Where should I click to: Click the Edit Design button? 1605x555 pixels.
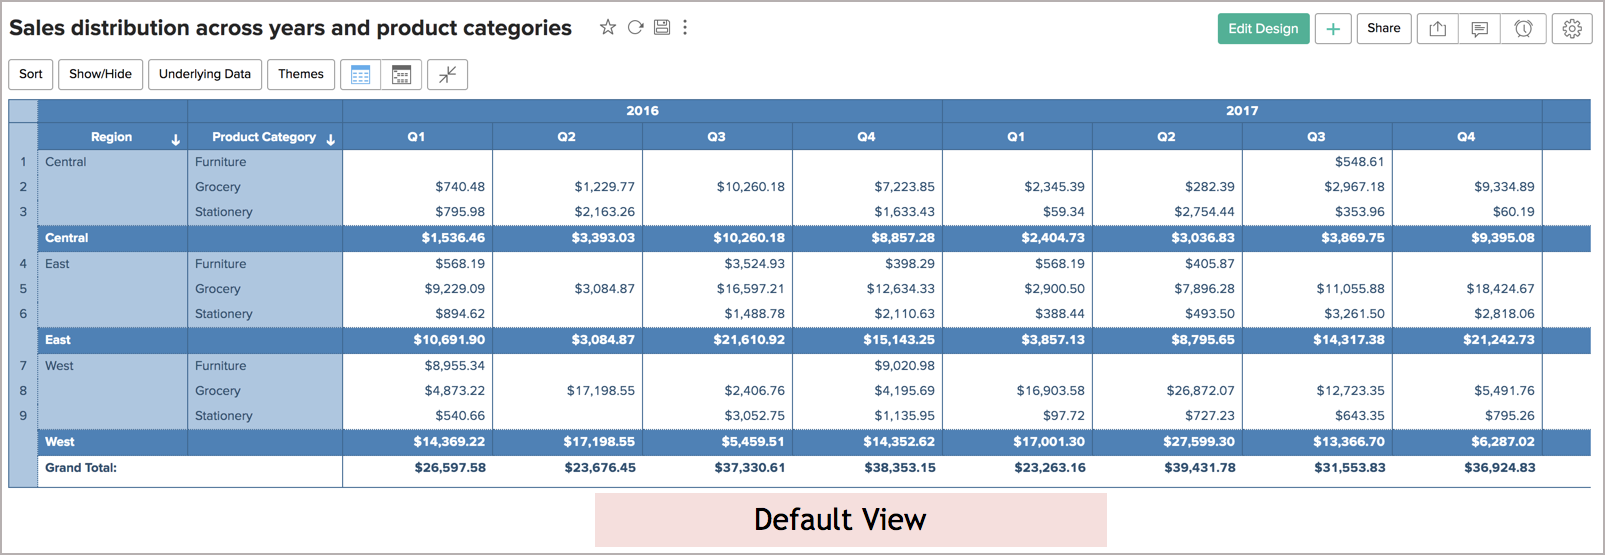coord(1263,29)
